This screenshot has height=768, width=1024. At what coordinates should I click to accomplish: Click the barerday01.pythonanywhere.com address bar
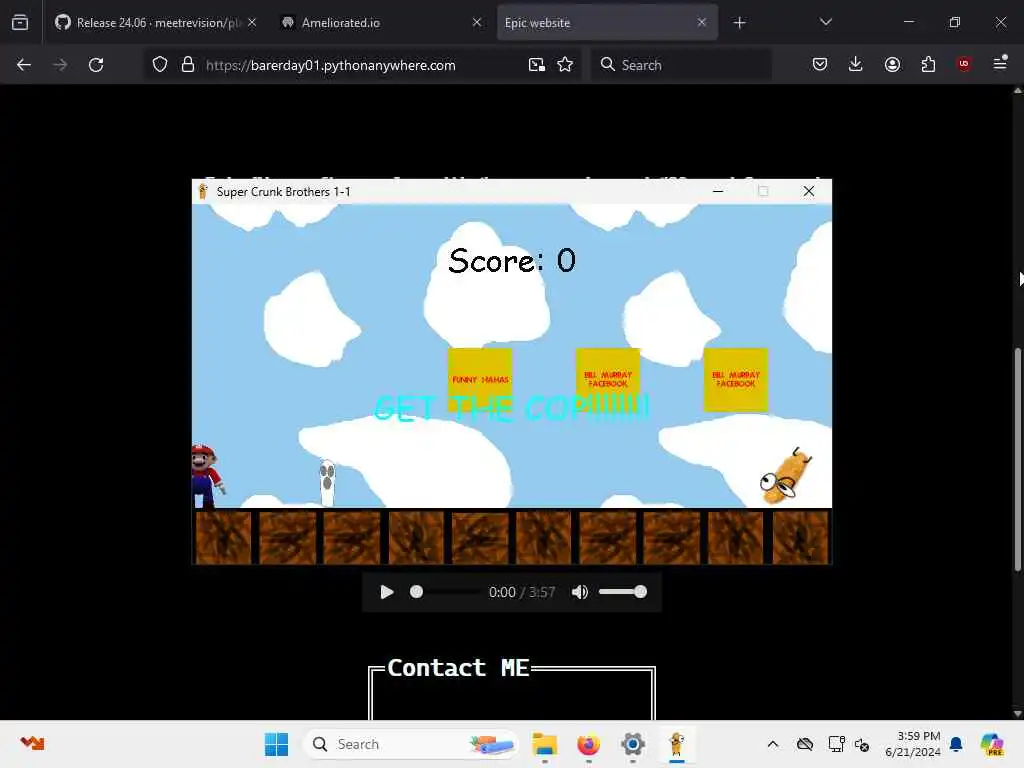[x=330, y=65]
